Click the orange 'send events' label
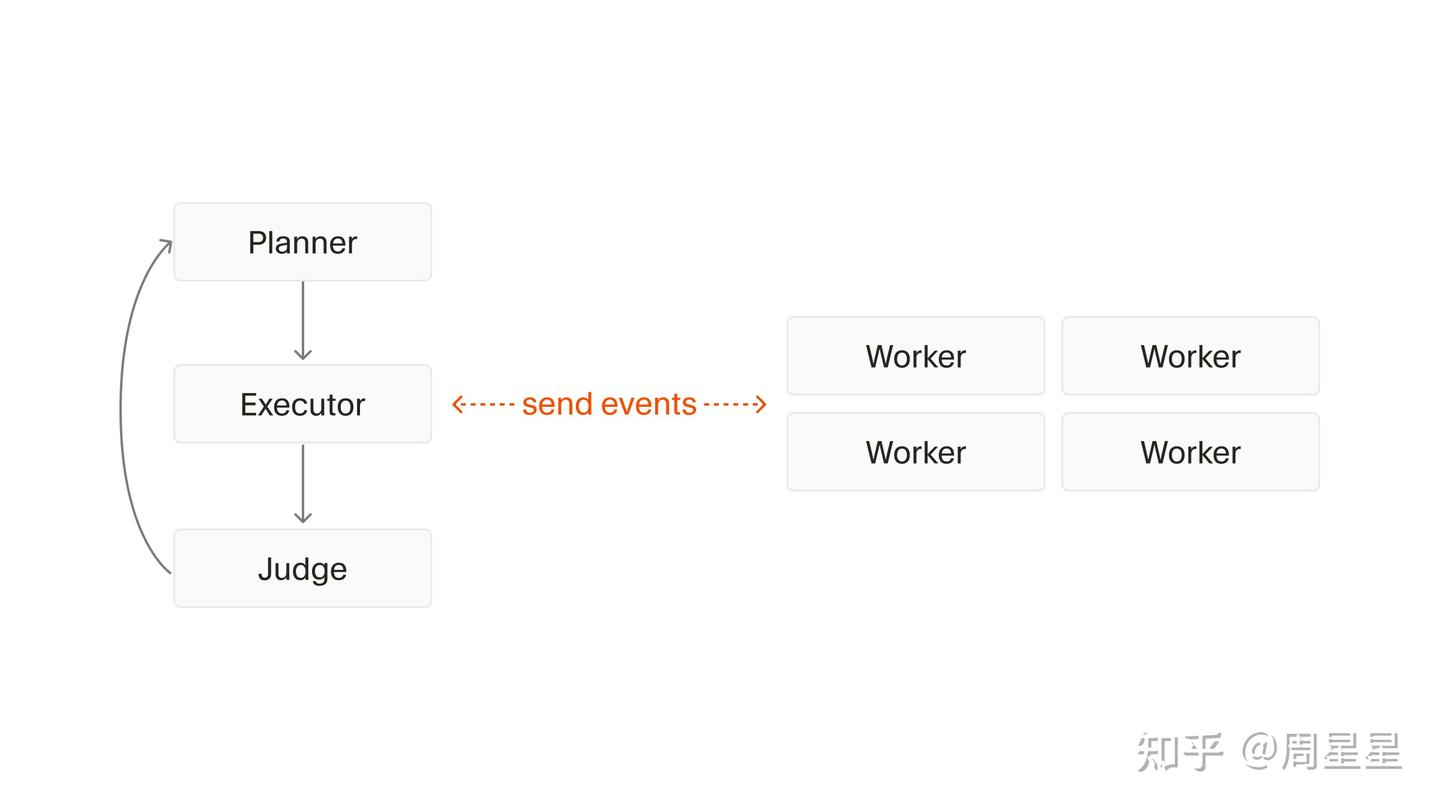This screenshot has width=1440, height=810. 609,404
